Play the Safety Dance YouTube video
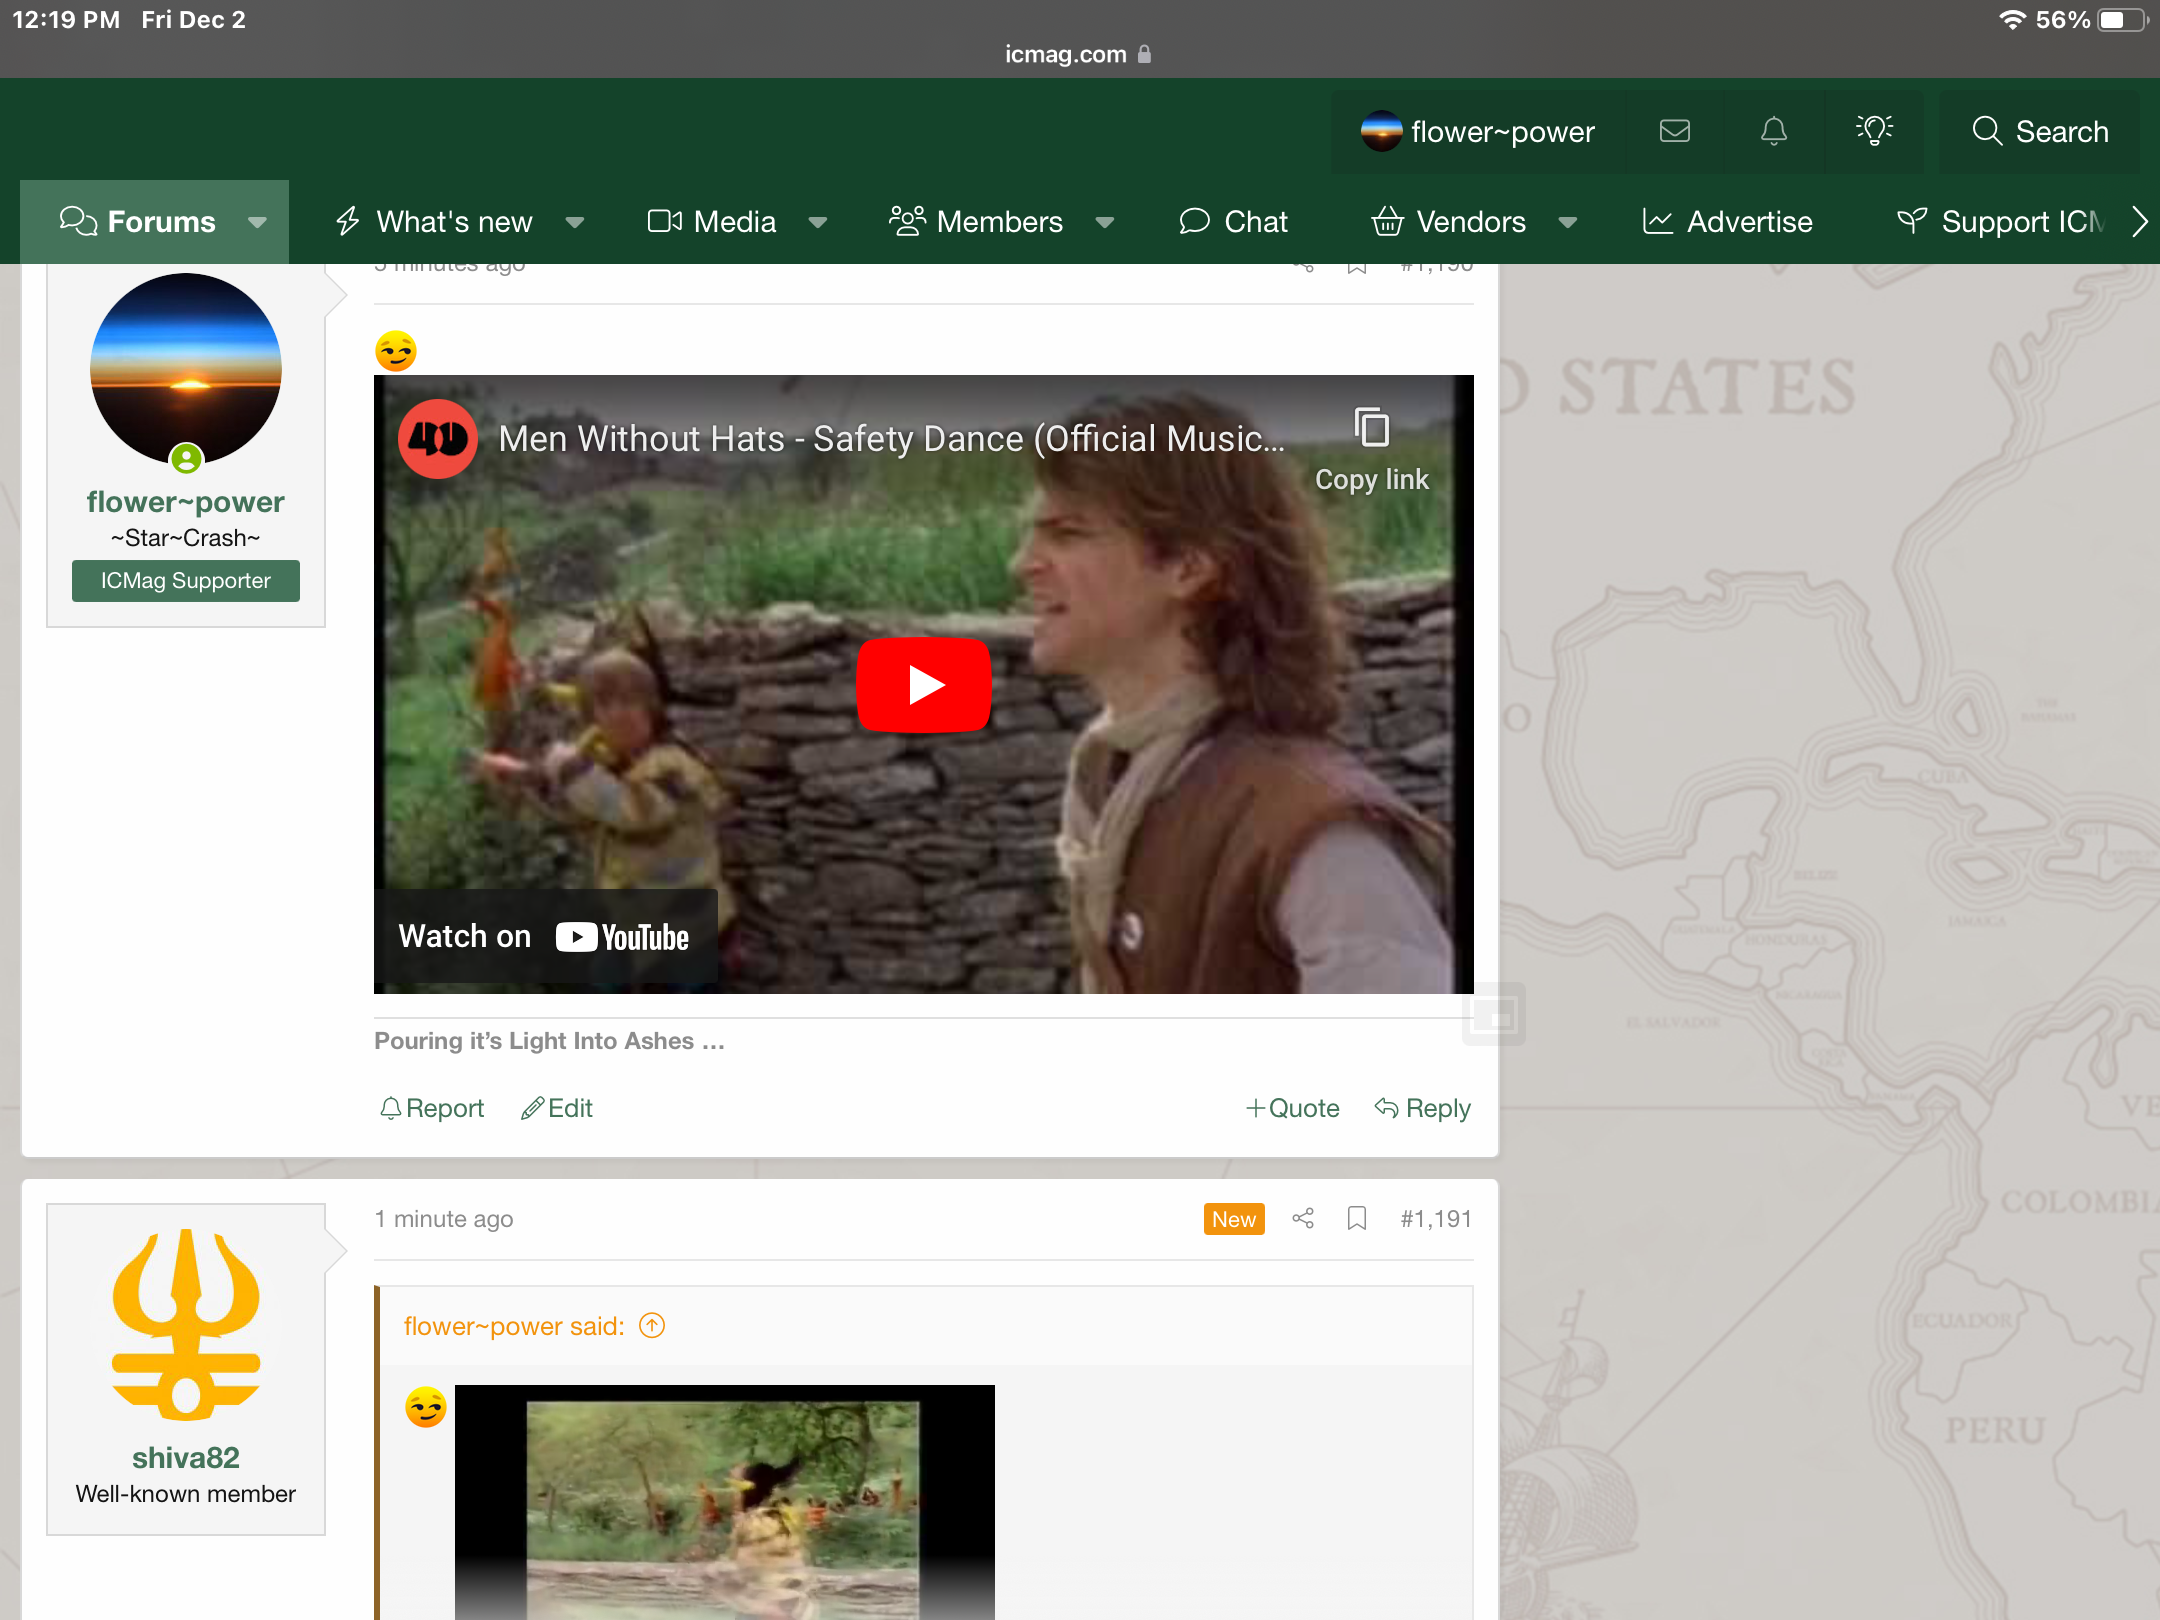The width and height of the screenshot is (2160, 1620). tap(924, 685)
